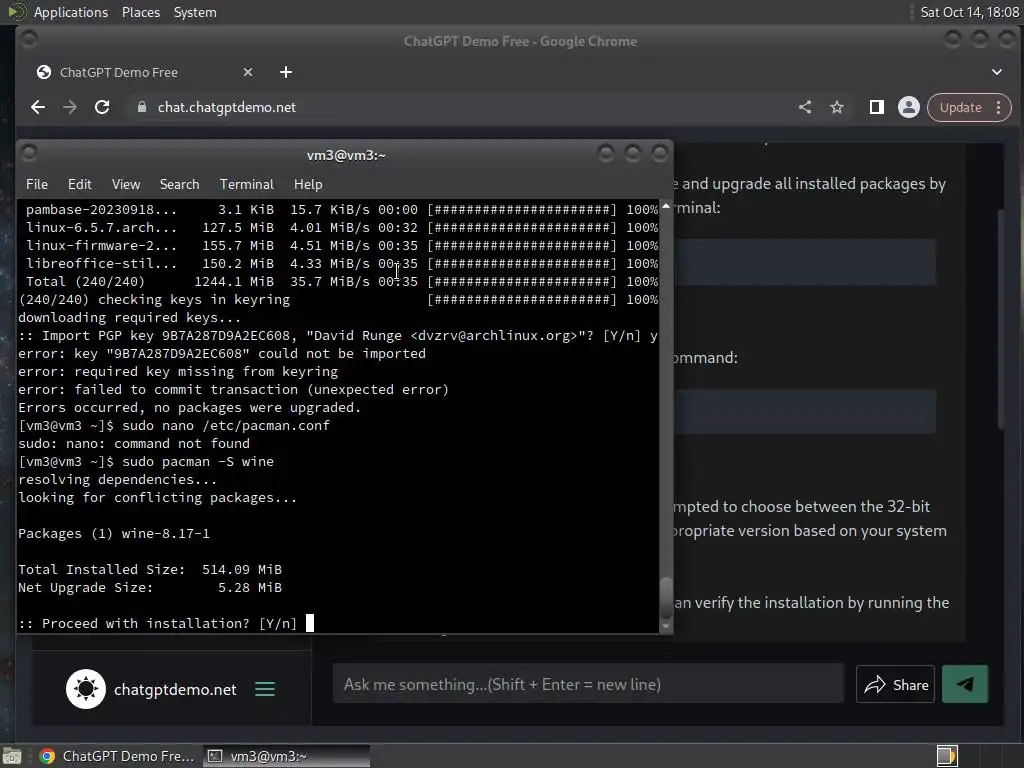
Task: Open a new Chrome tab
Action: [286, 72]
